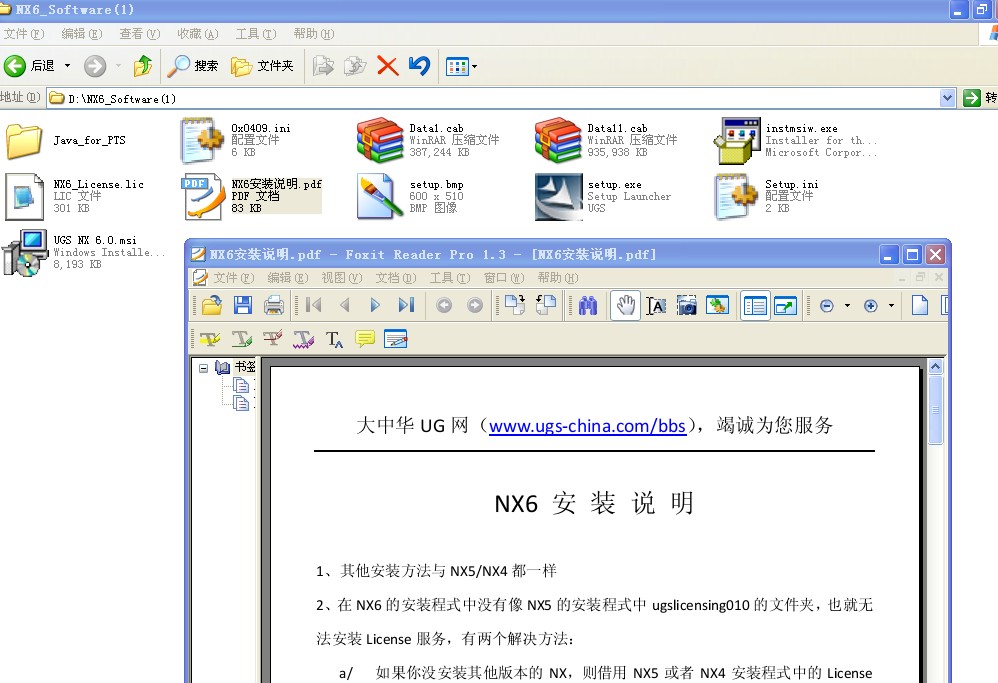Zoom out with the minus icon
Viewport: 998px width, 683px height.
pyautogui.click(x=827, y=306)
